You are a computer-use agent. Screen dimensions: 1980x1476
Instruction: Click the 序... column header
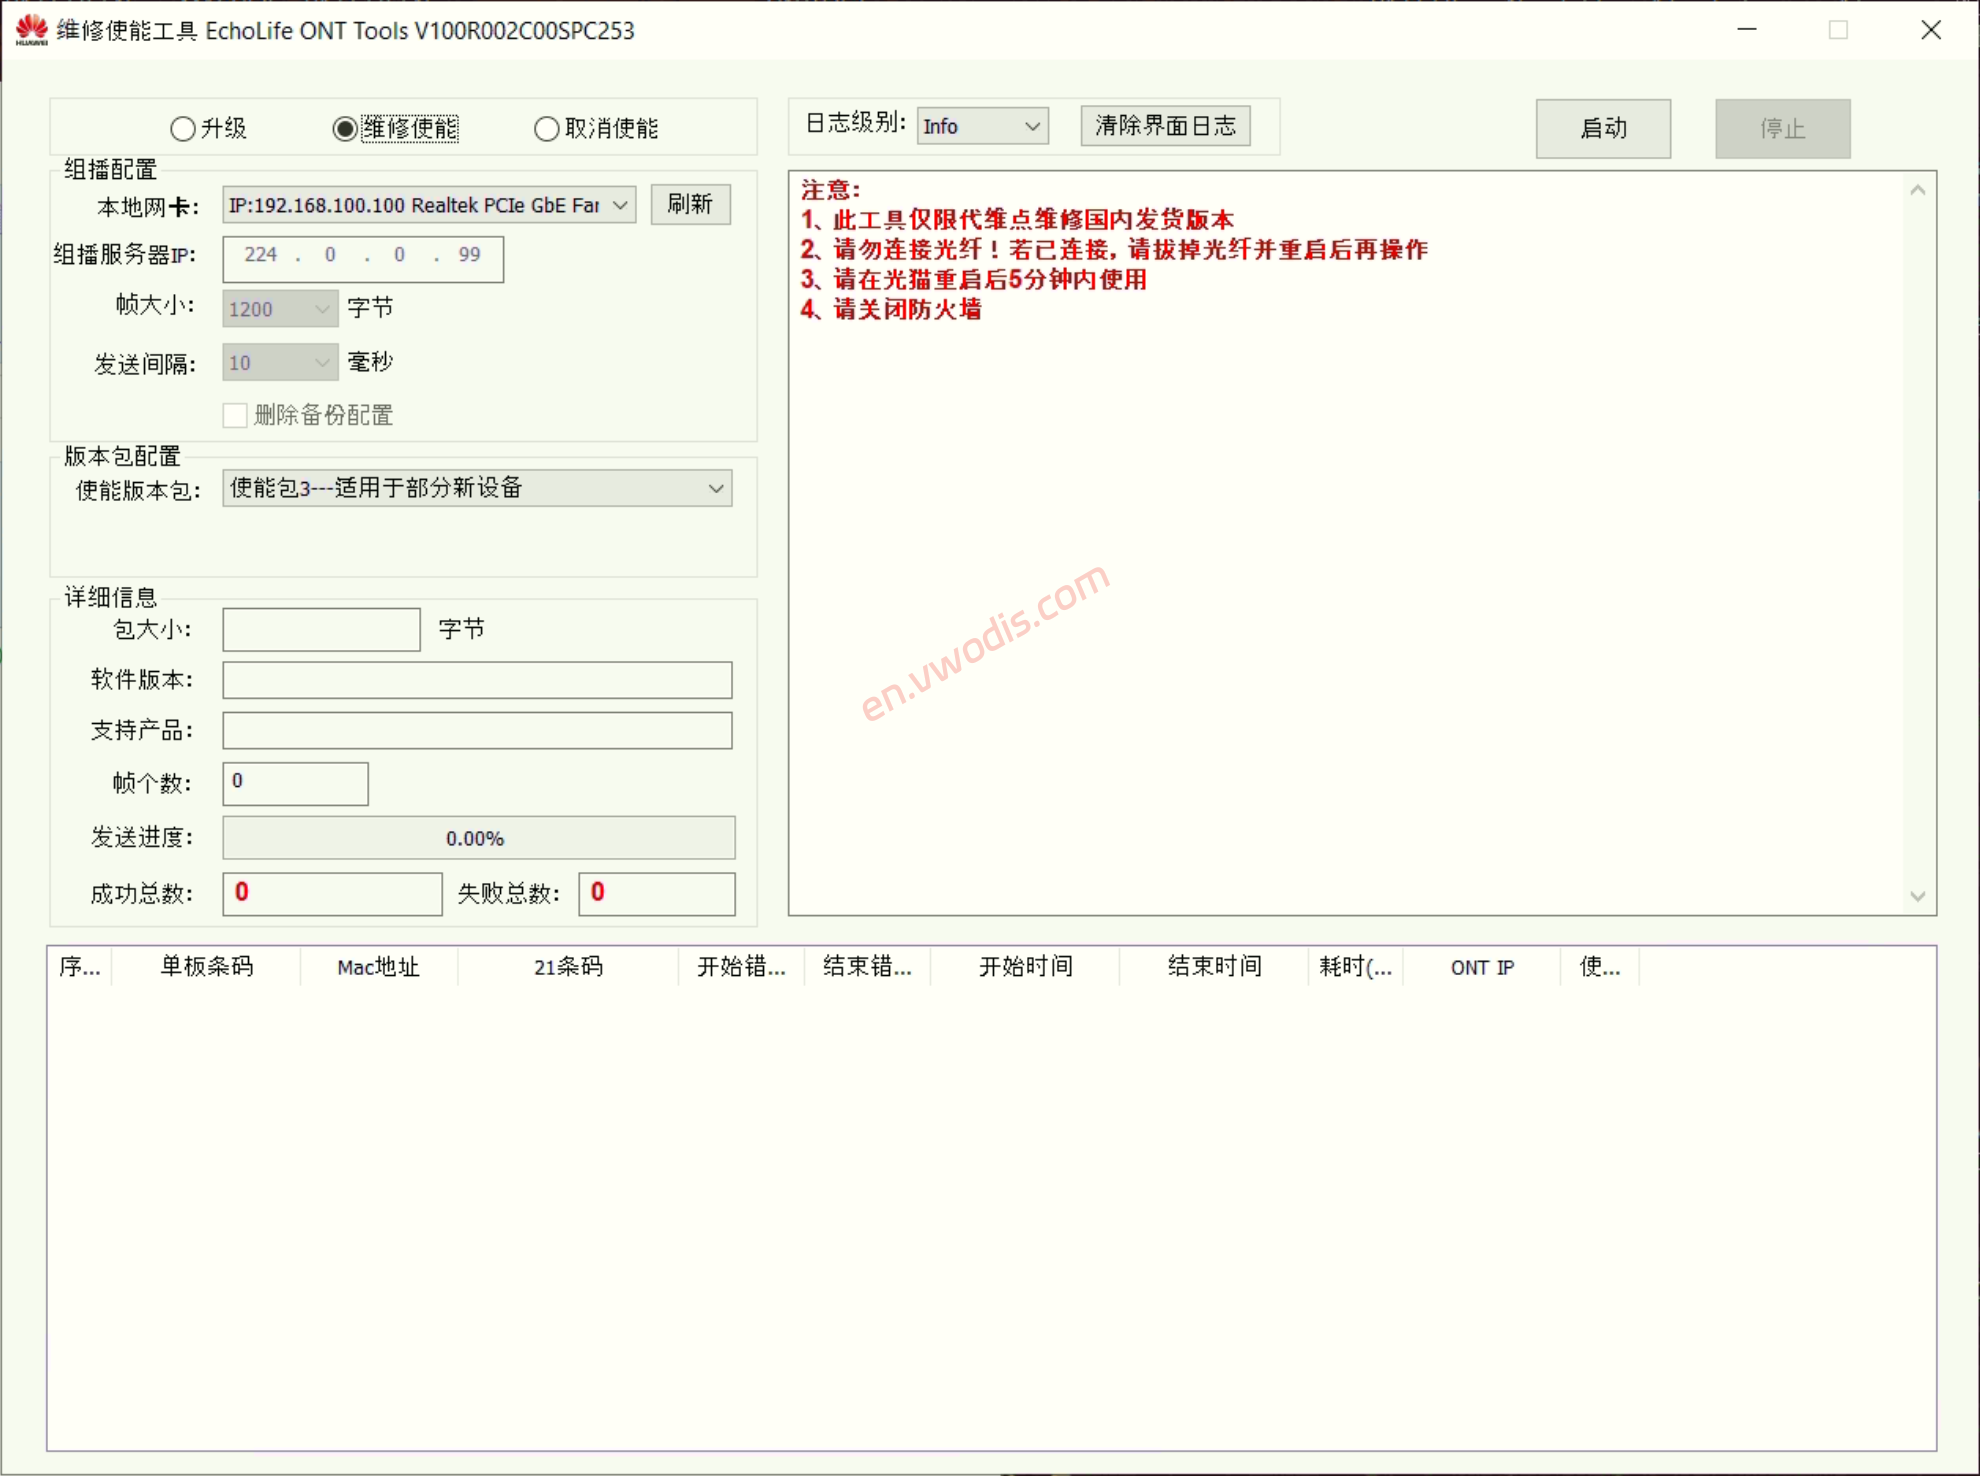pos(80,967)
